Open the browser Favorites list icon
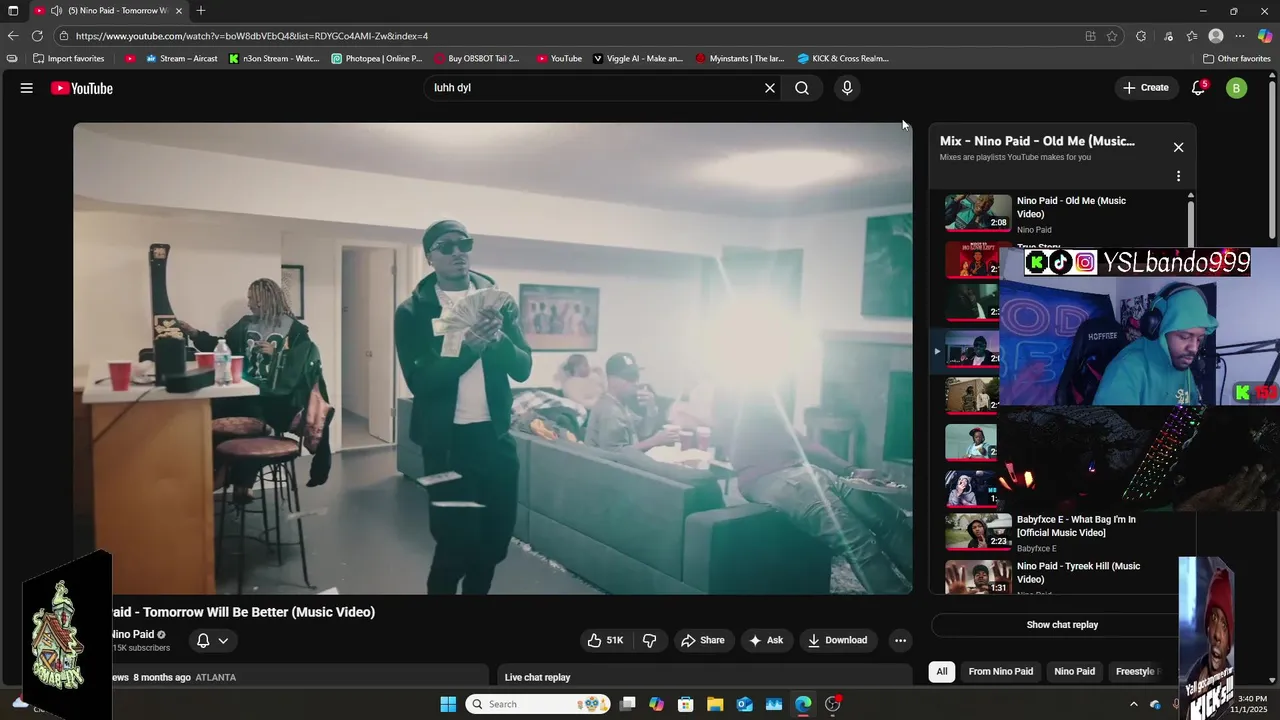The width and height of the screenshot is (1280, 720). (x=1192, y=36)
